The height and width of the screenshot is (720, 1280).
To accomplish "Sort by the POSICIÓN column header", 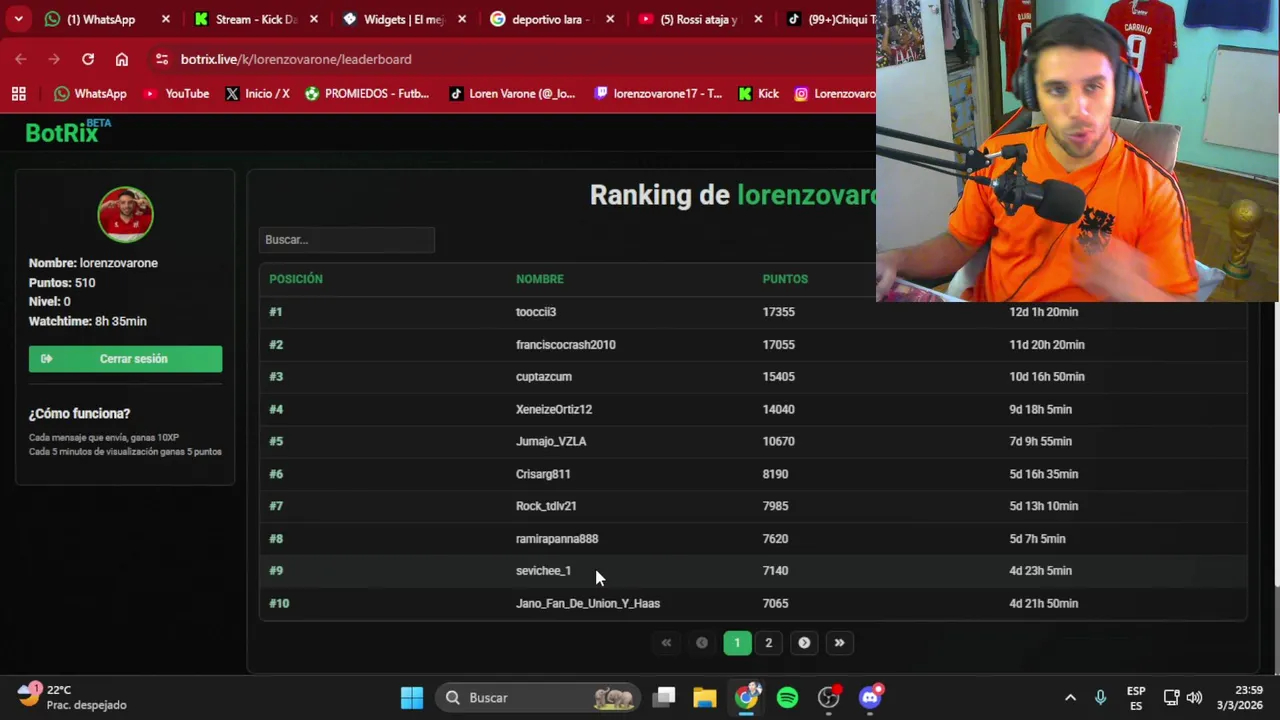I will point(296,279).
